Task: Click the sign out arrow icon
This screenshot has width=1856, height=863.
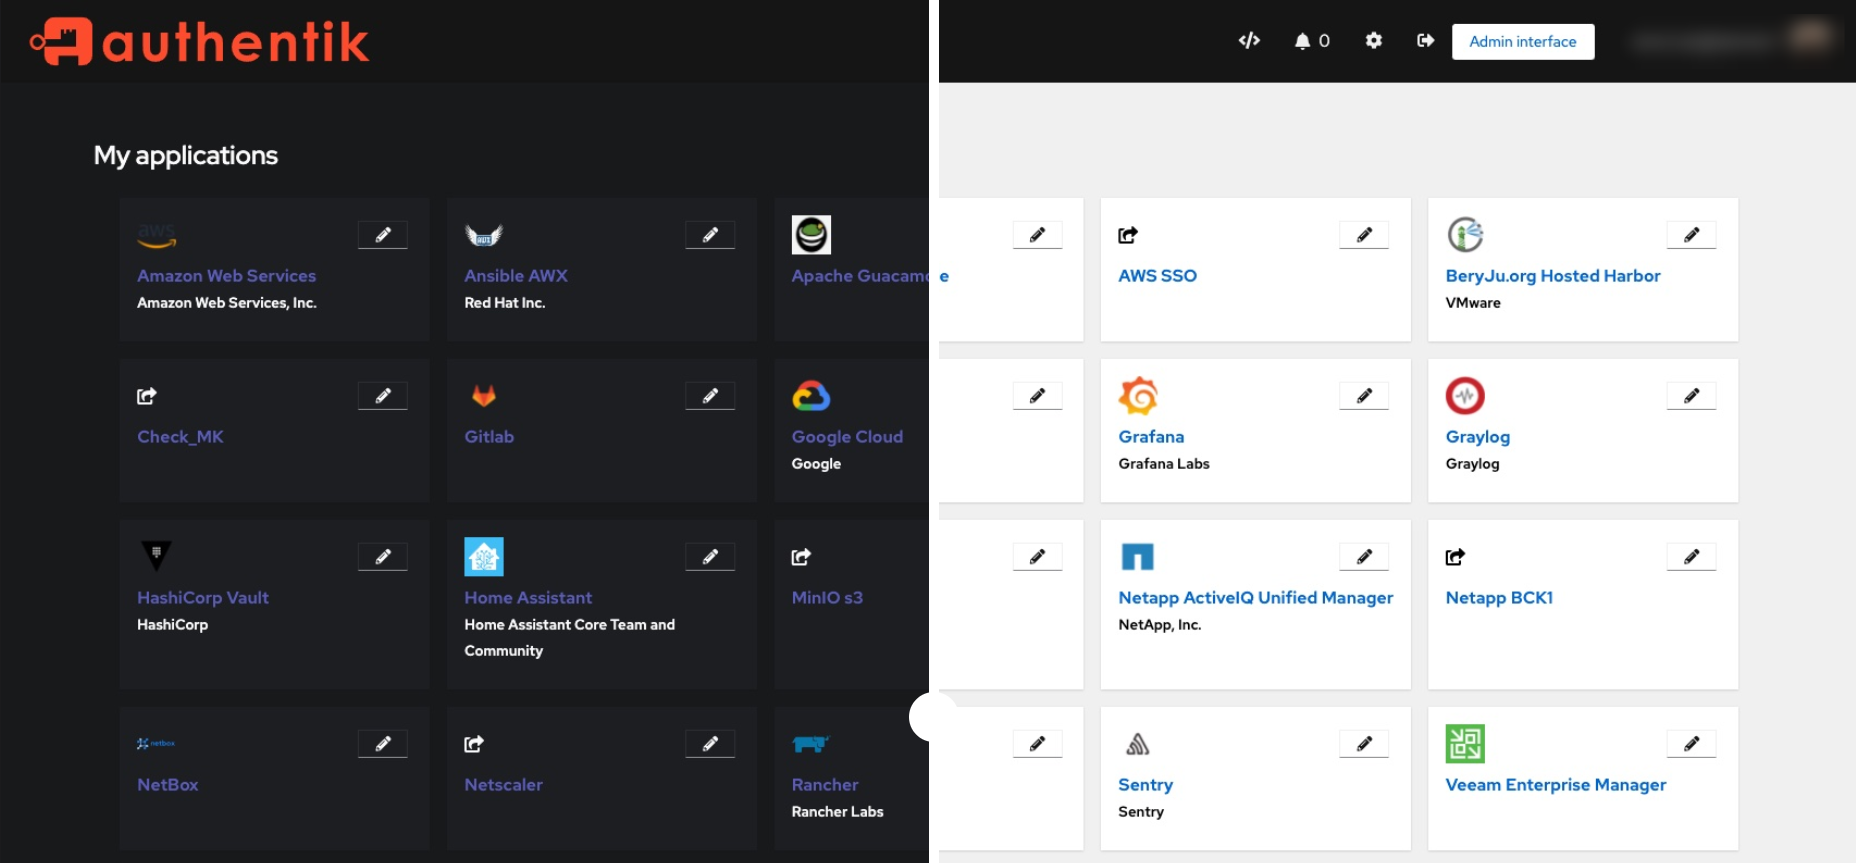Action: pos(1425,41)
